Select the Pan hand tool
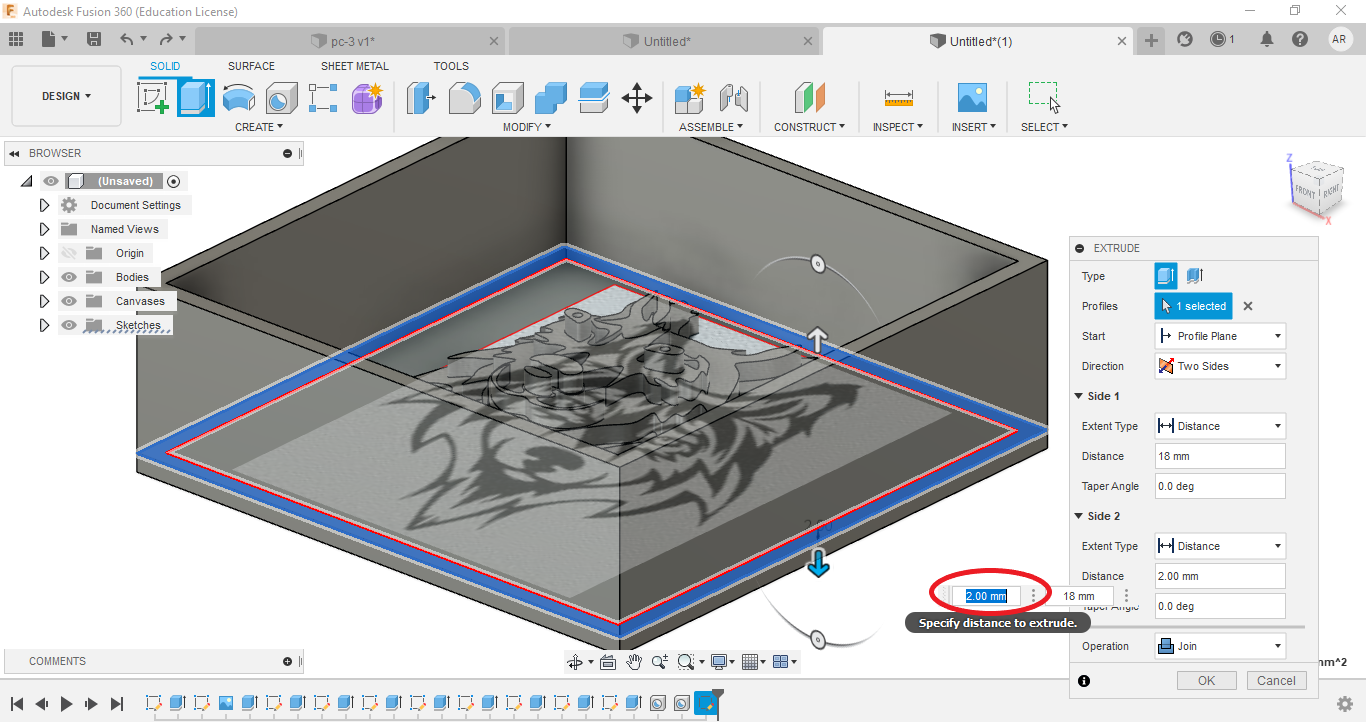1366x722 pixels. pyautogui.click(x=634, y=662)
